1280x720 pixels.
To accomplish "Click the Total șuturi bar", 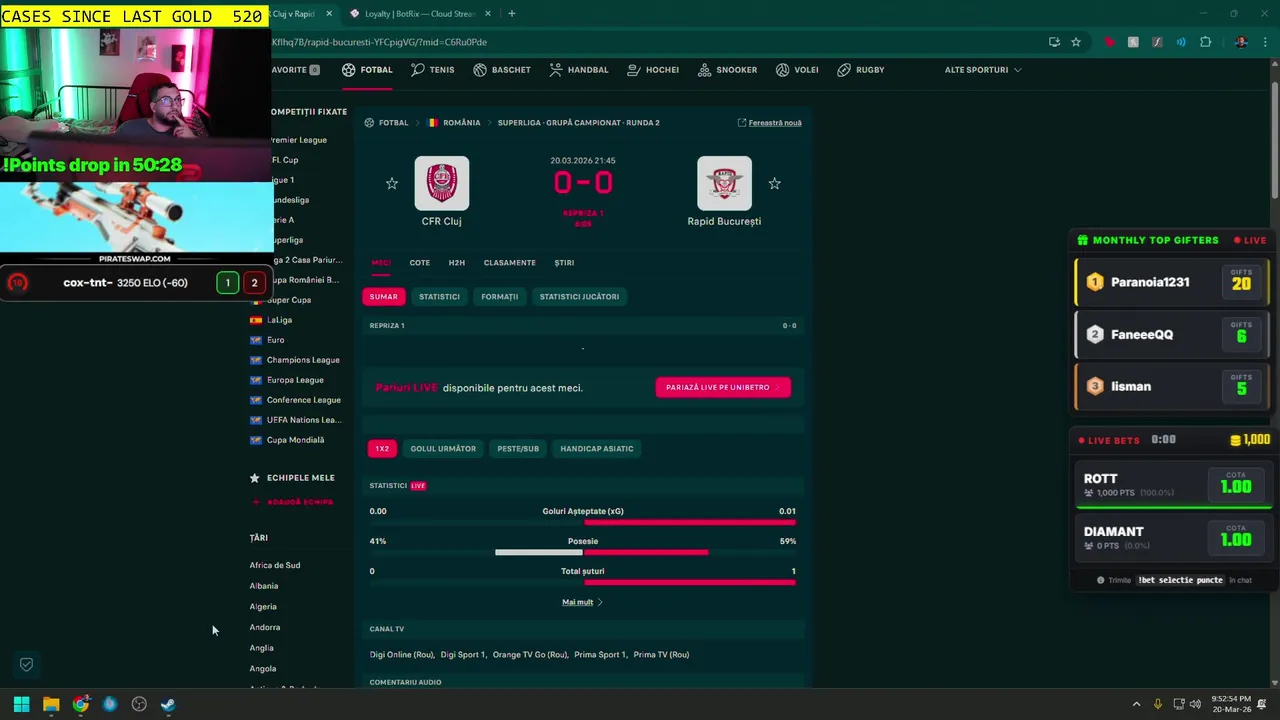I will [583, 582].
